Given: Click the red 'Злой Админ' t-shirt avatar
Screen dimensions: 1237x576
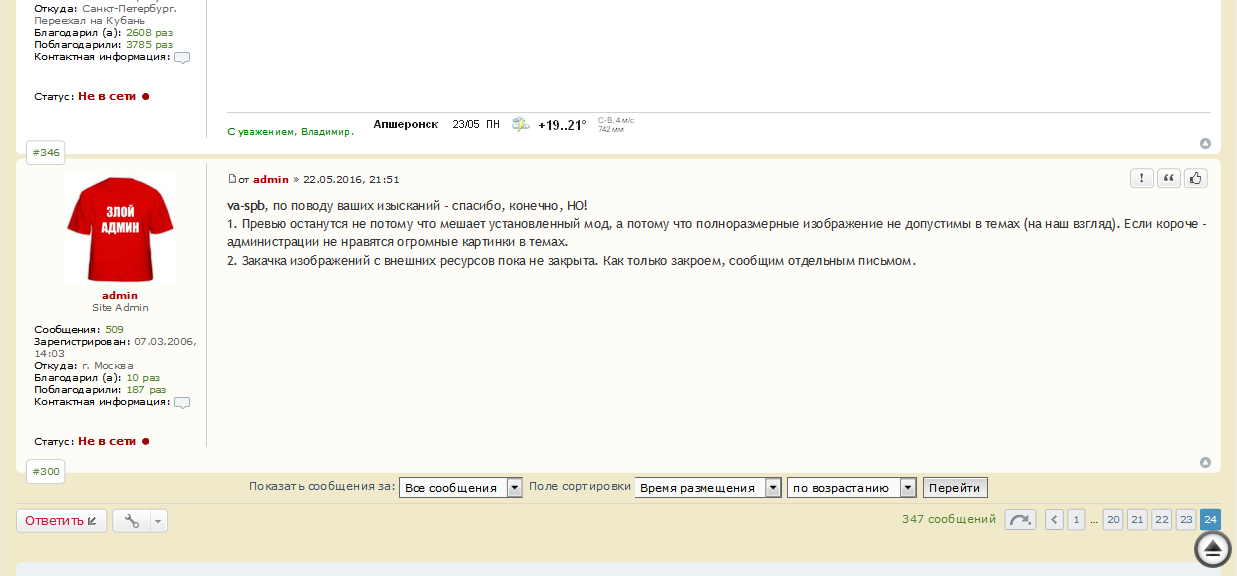Looking at the screenshot, I should [120, 230].
